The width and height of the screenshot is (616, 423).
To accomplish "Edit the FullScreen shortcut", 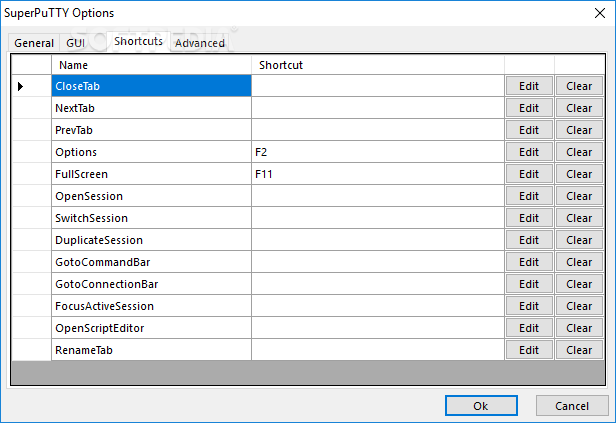I will [529, 174].
